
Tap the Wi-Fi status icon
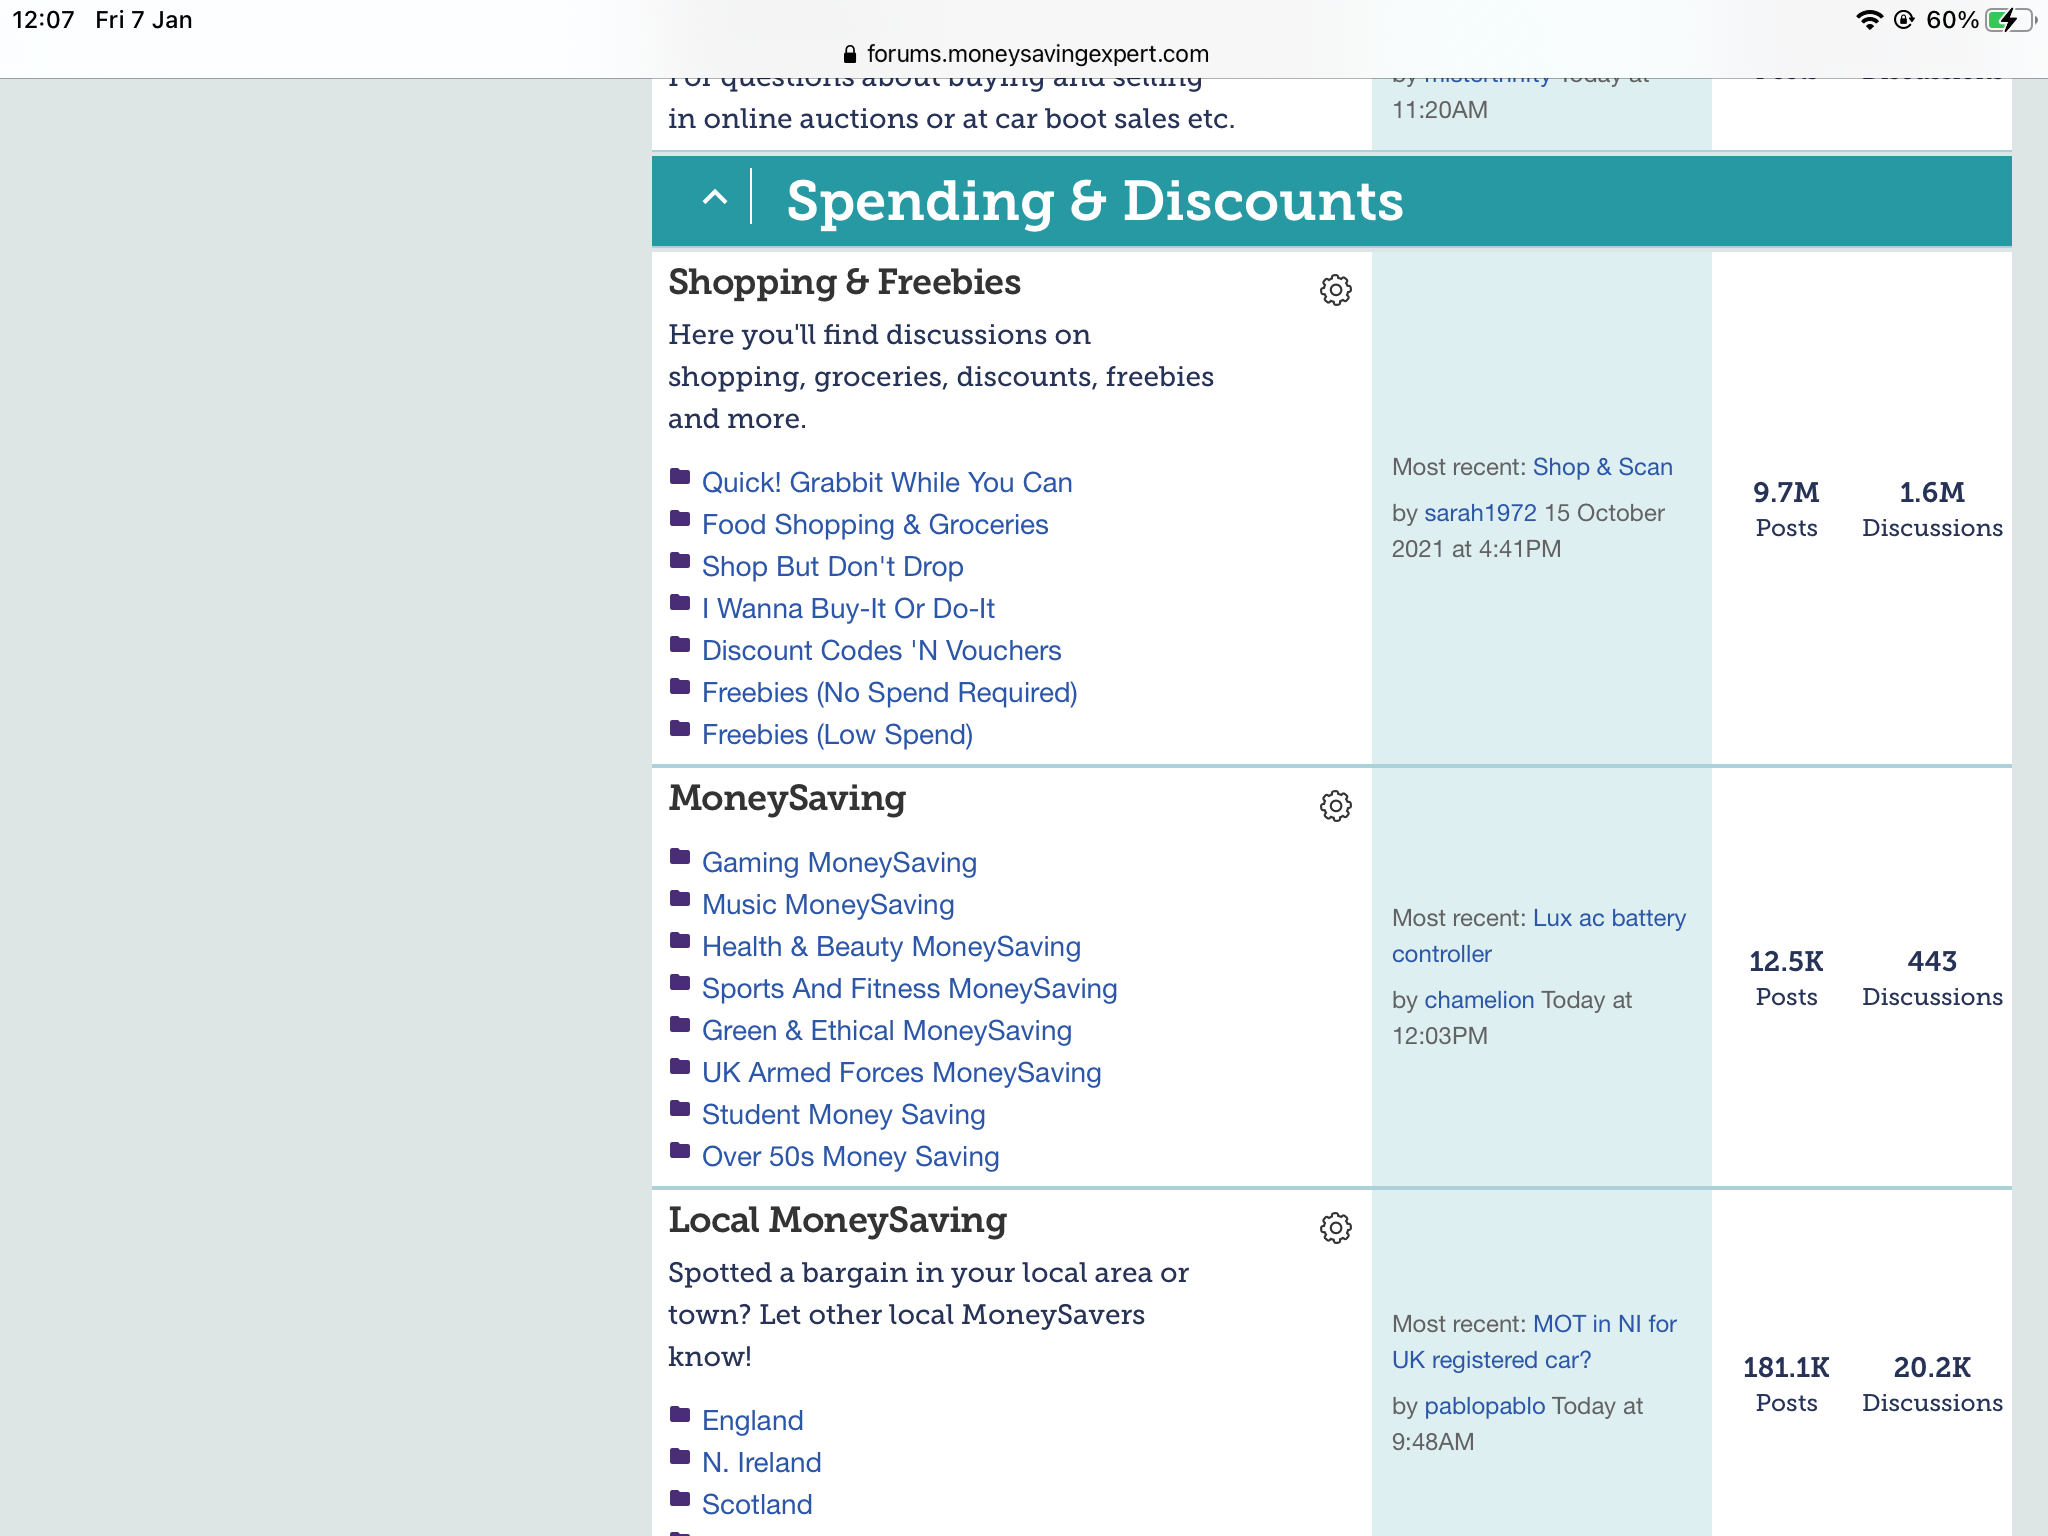(x=1868, y=20)
